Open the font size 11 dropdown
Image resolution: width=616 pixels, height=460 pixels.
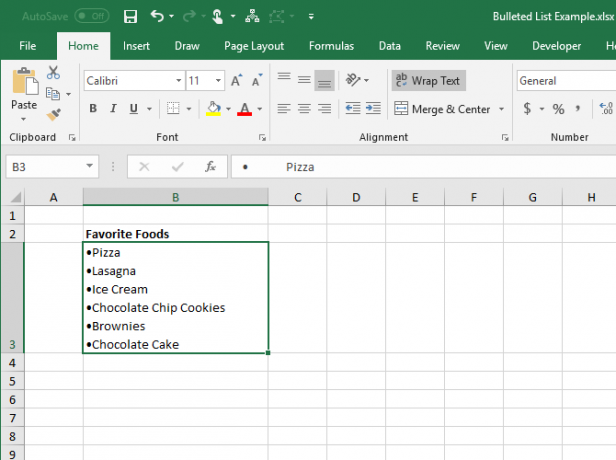218,81
